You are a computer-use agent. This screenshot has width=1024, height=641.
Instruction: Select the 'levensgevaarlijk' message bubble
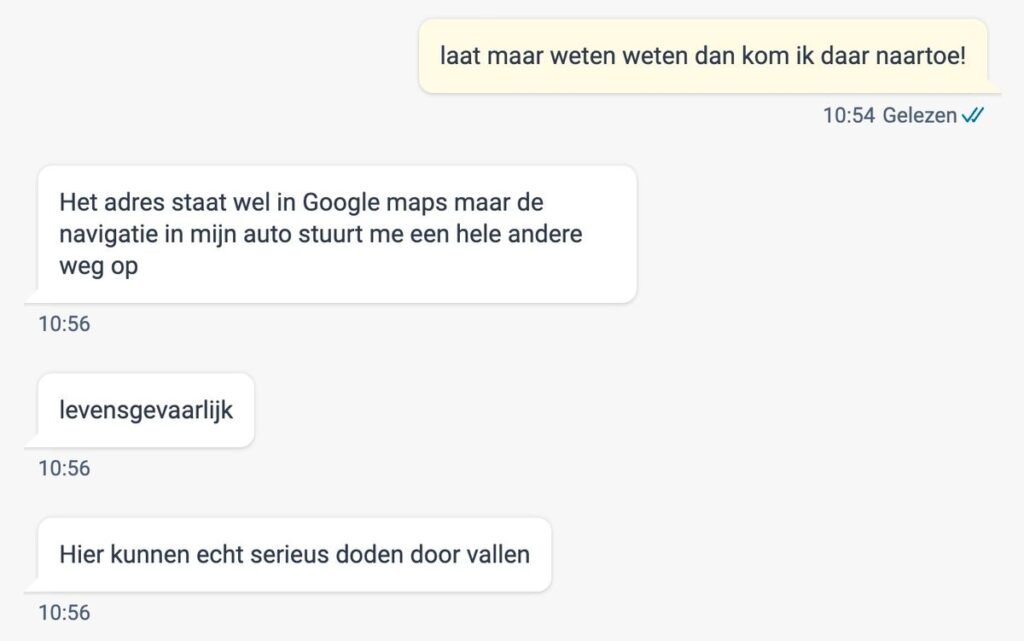coord(146,411)
